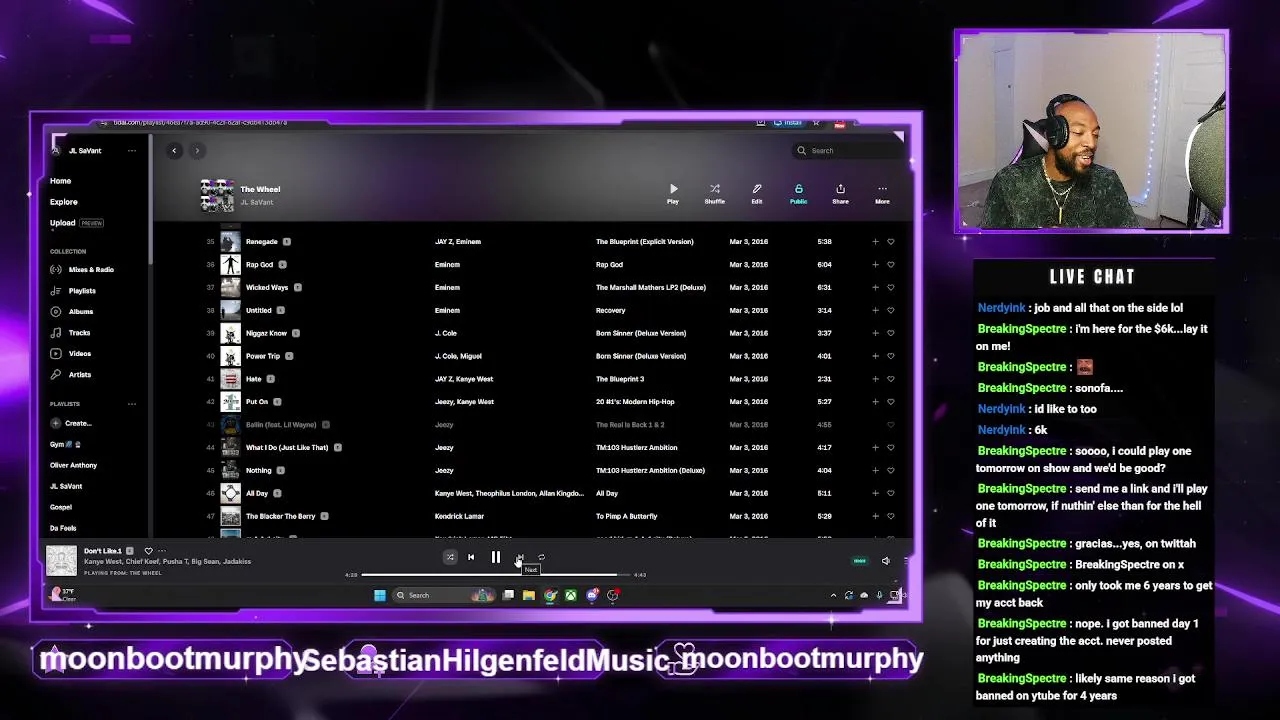1280x720 pixels.
Task: Pause the current song
Action: point(495,558)
